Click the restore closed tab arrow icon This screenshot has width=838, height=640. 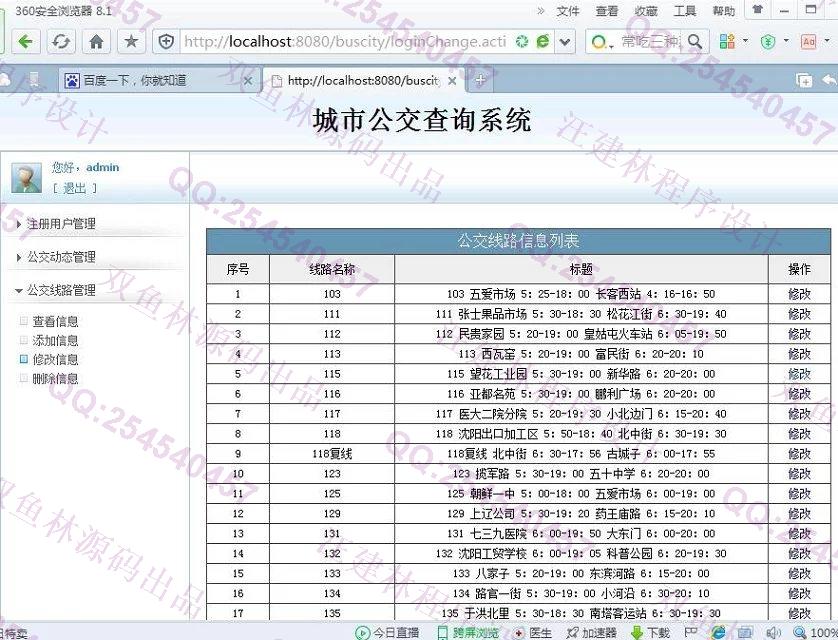(x=829, y=80)
